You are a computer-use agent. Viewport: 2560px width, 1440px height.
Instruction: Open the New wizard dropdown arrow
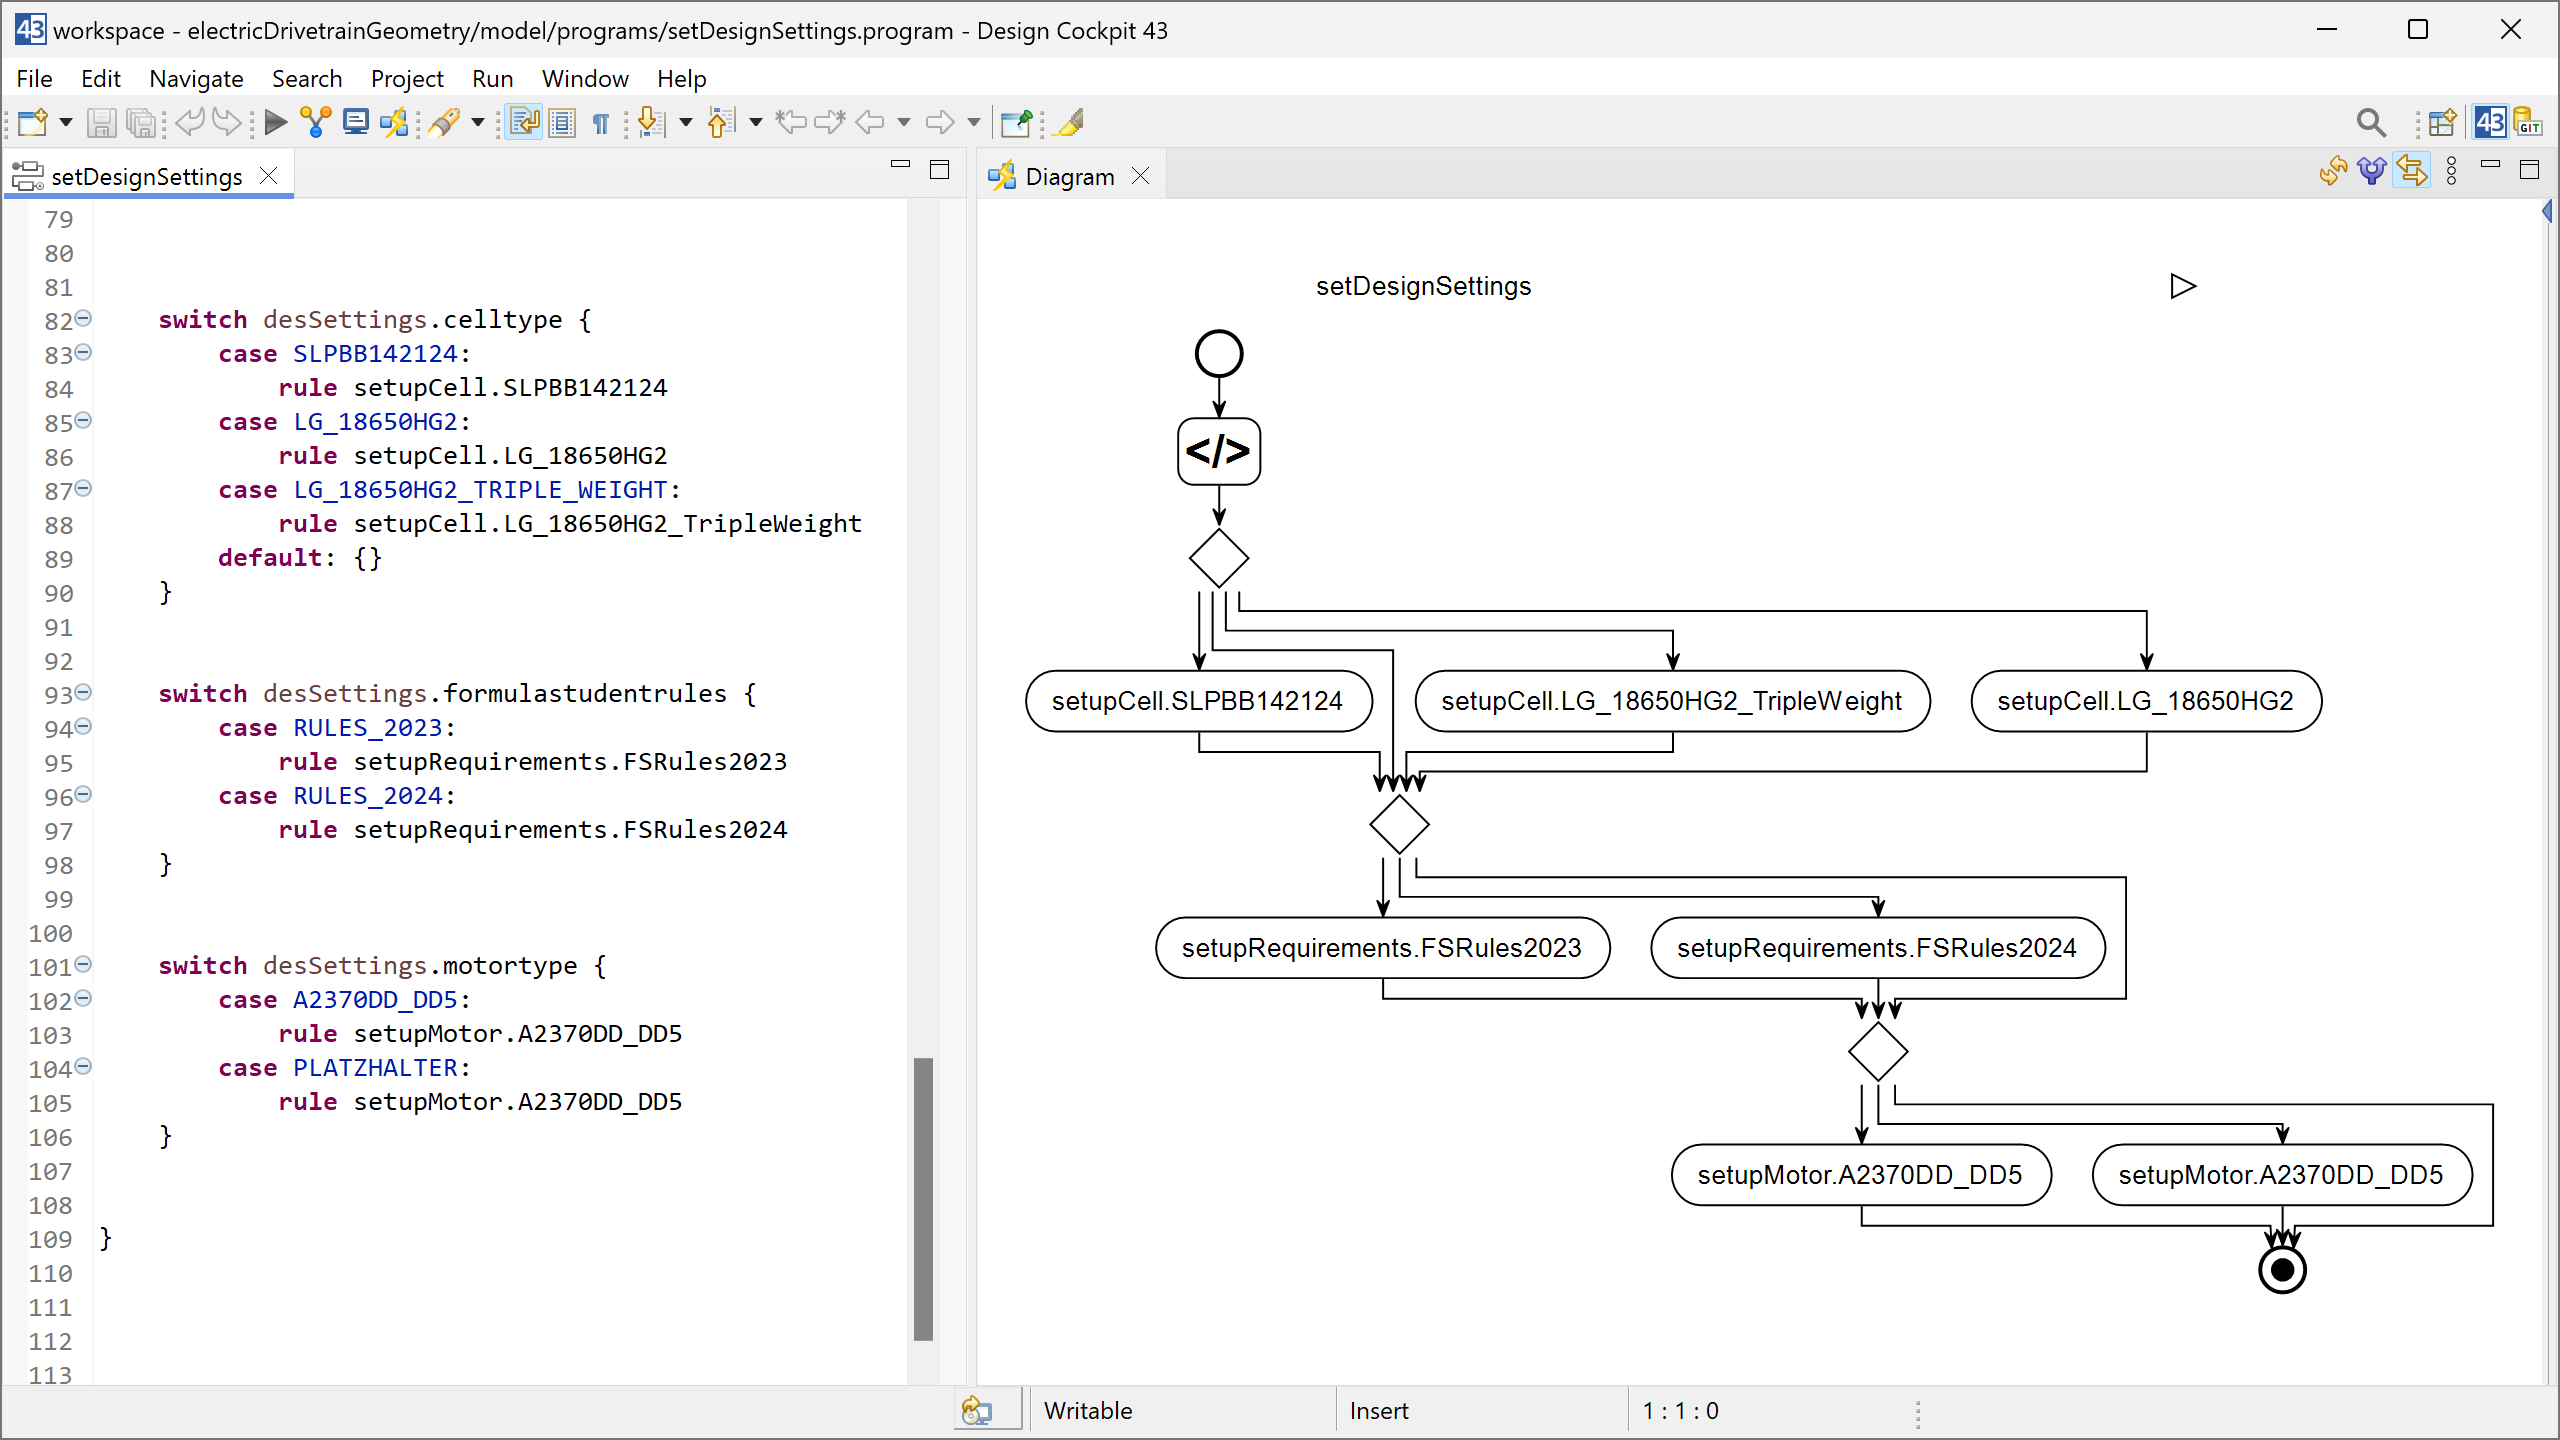pos(66,122)
